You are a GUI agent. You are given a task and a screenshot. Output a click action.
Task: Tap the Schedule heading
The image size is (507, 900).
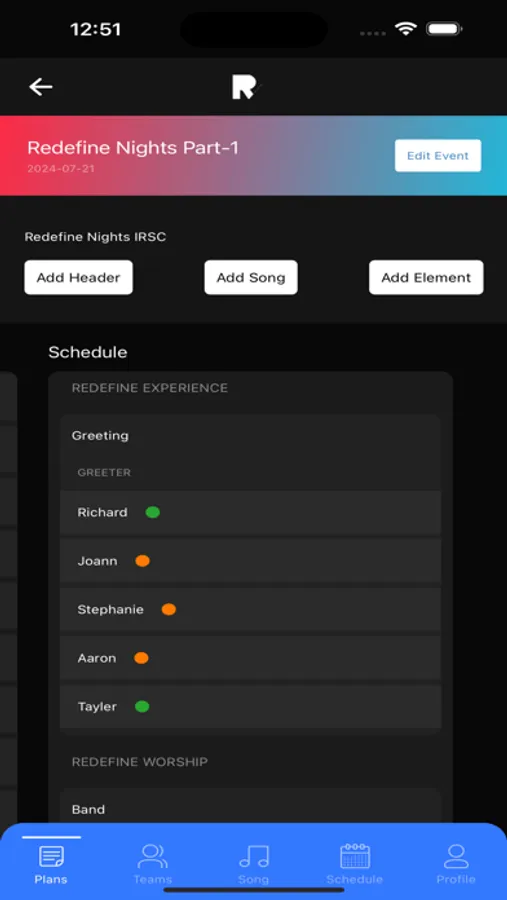pos(88,352)
